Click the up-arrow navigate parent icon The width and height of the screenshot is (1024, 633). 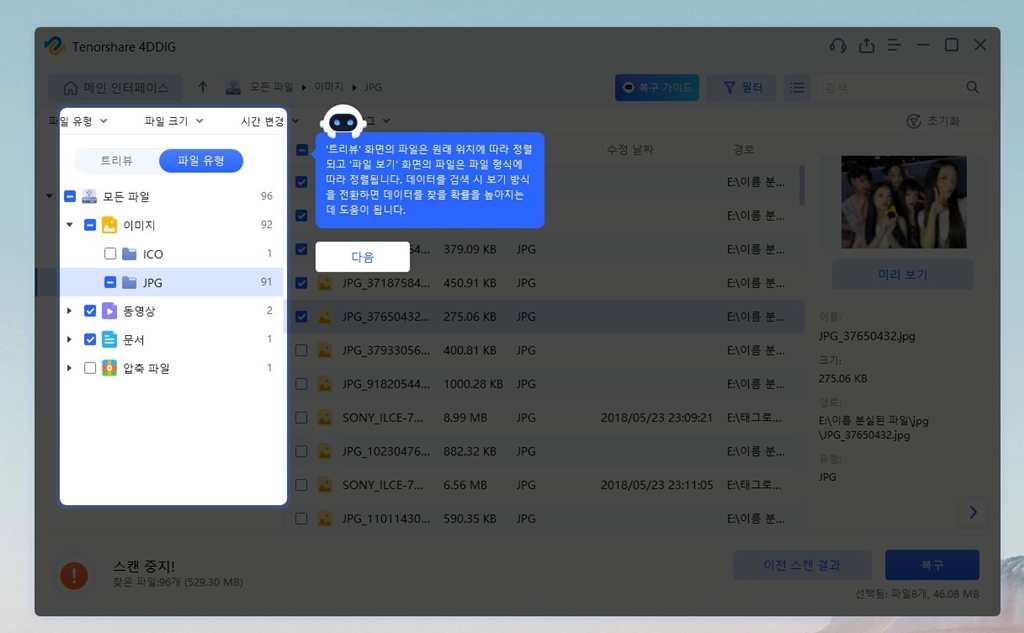point(203,87)
